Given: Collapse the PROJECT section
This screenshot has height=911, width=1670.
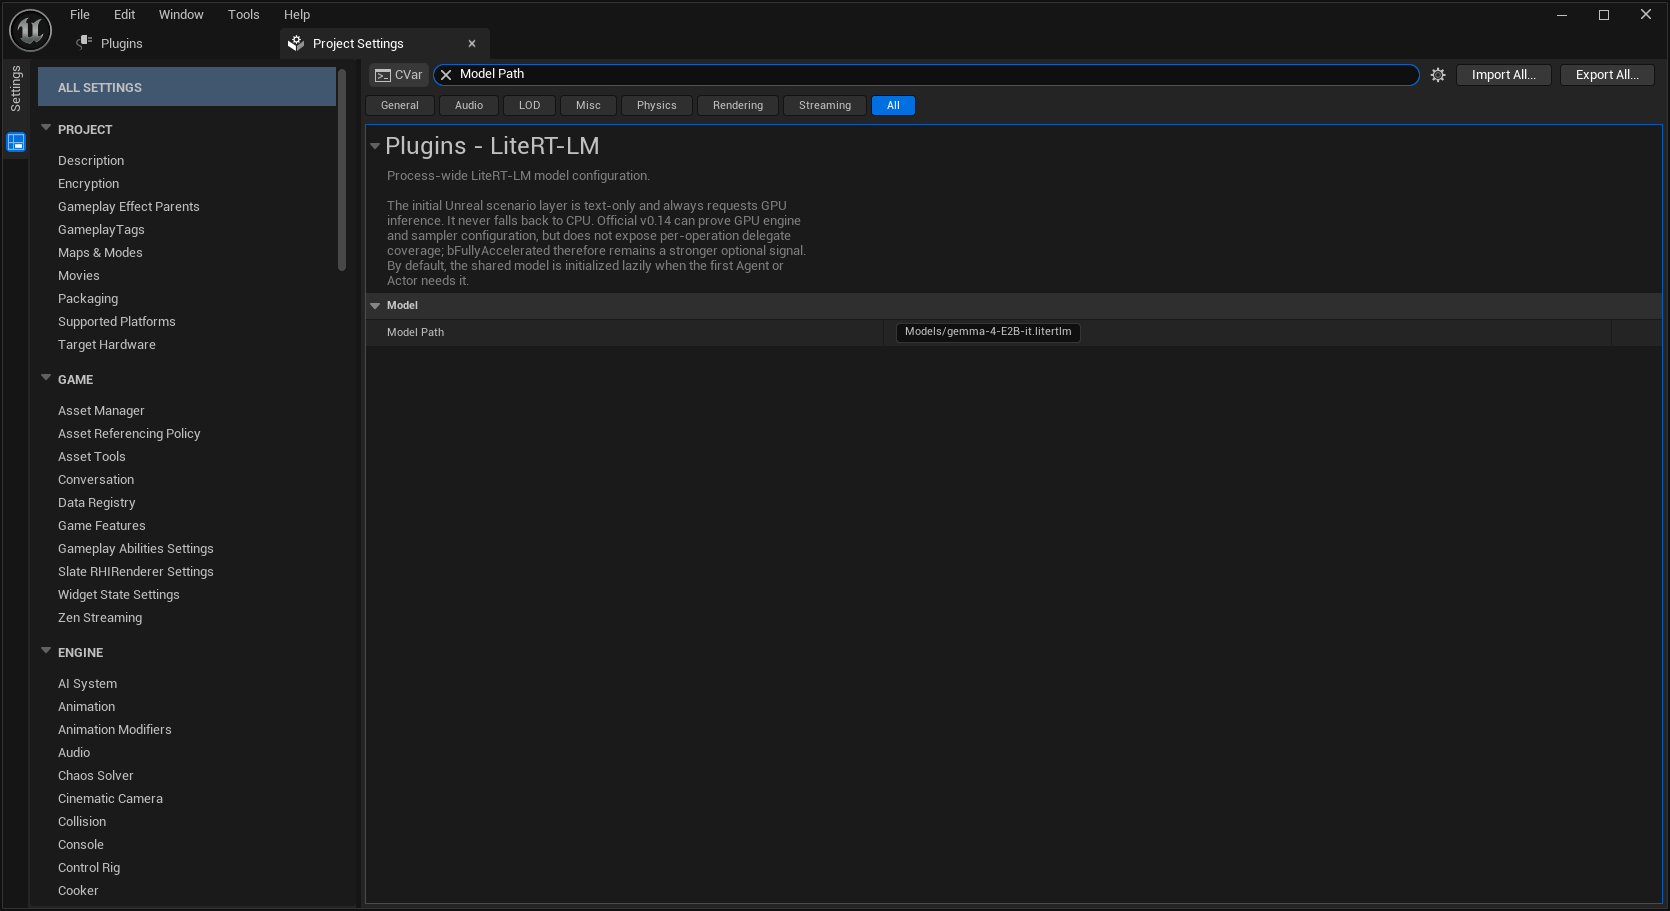Looking at the screenshot, I should (46, 128).
